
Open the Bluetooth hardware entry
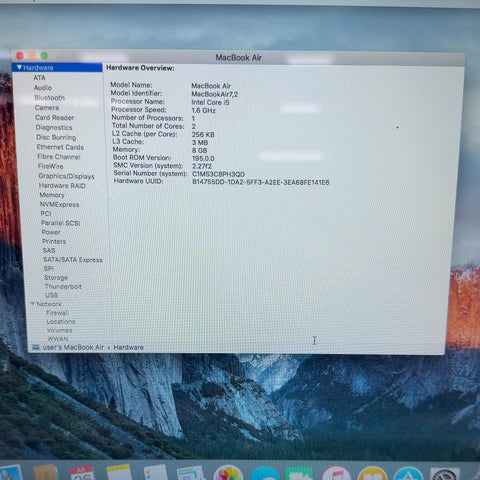click(49, 98)
